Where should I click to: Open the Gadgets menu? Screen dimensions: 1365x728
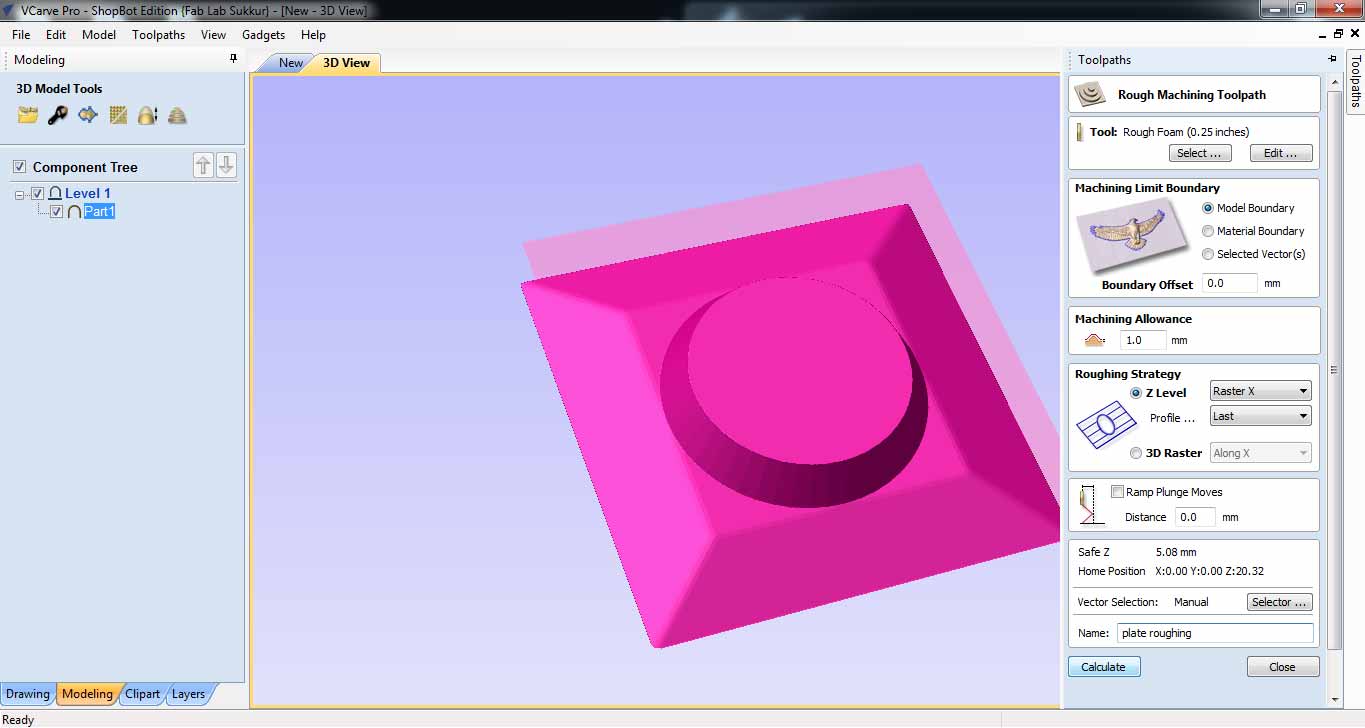click(x=263, y=34)
